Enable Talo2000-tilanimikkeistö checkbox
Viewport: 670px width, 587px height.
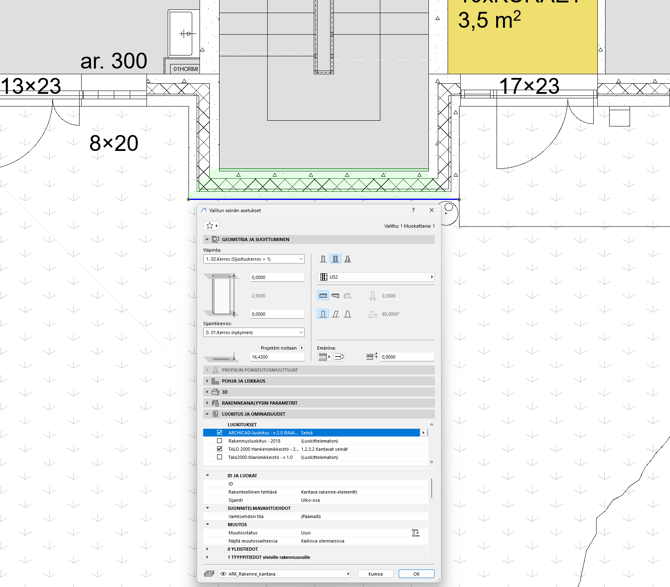point(220,457)
